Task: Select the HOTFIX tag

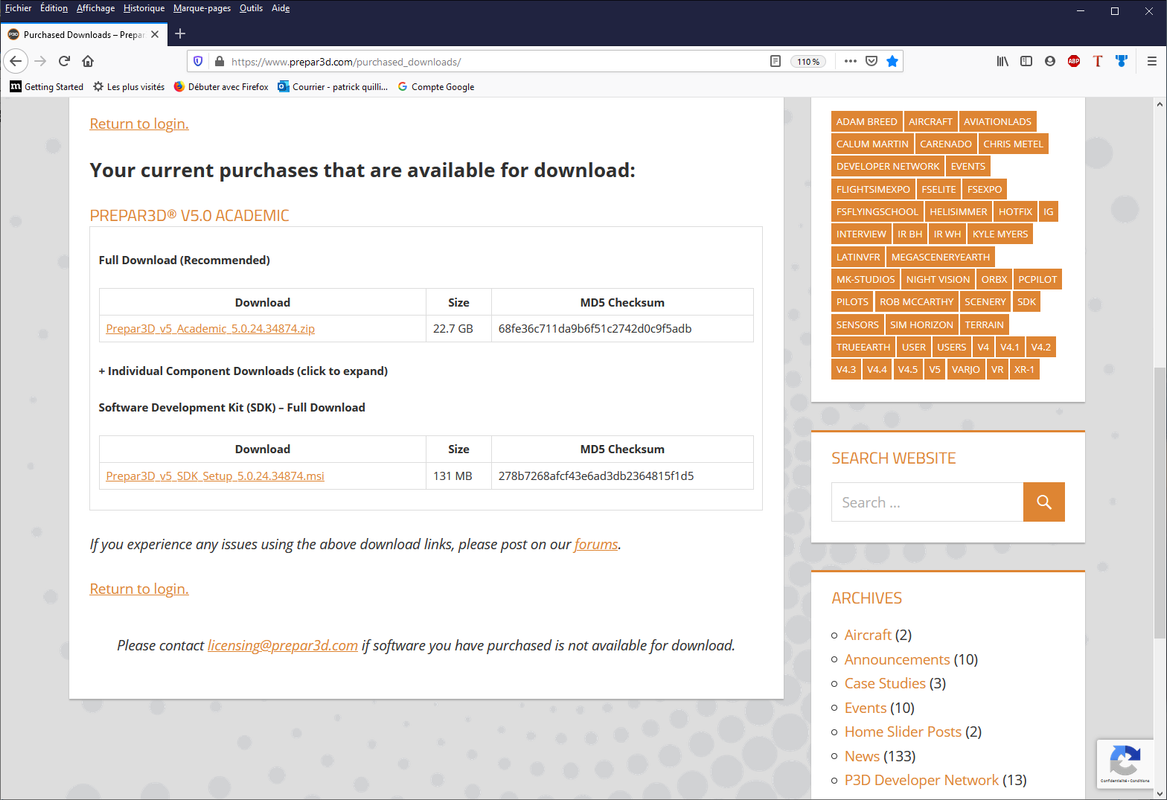Action: pos(1015,211)
